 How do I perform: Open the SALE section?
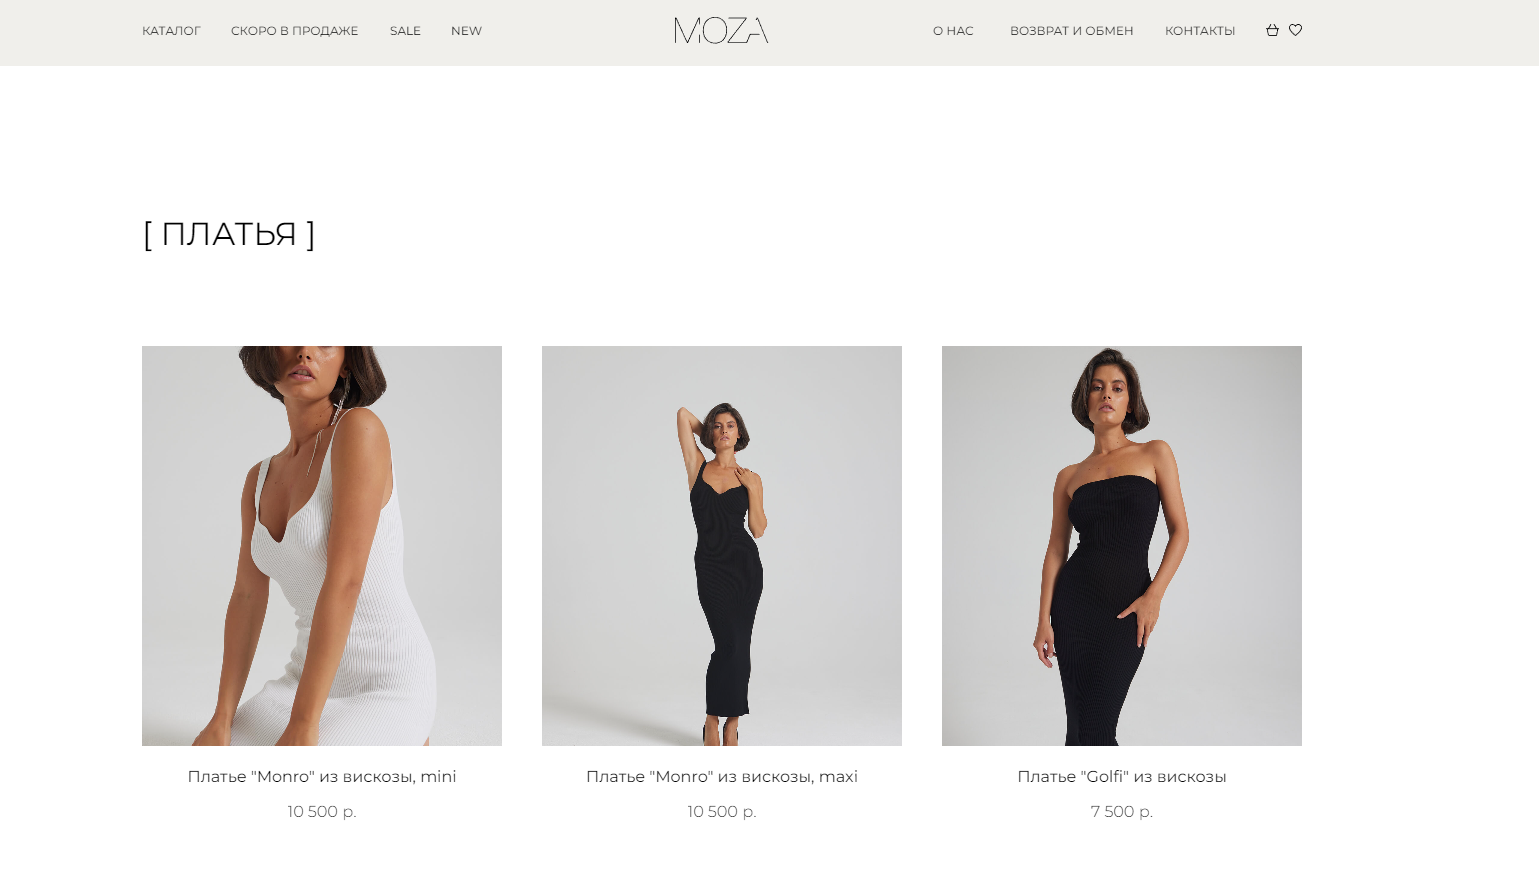click(x=405, y=31)
